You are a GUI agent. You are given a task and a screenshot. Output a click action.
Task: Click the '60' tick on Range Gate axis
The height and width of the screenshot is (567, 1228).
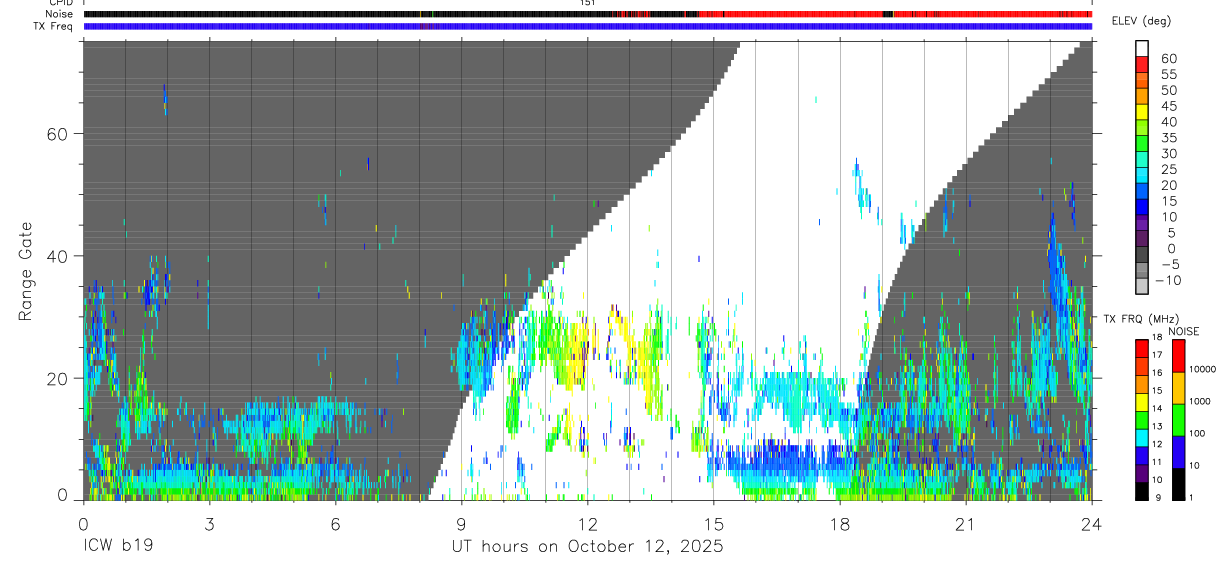[x=57, y=134]
